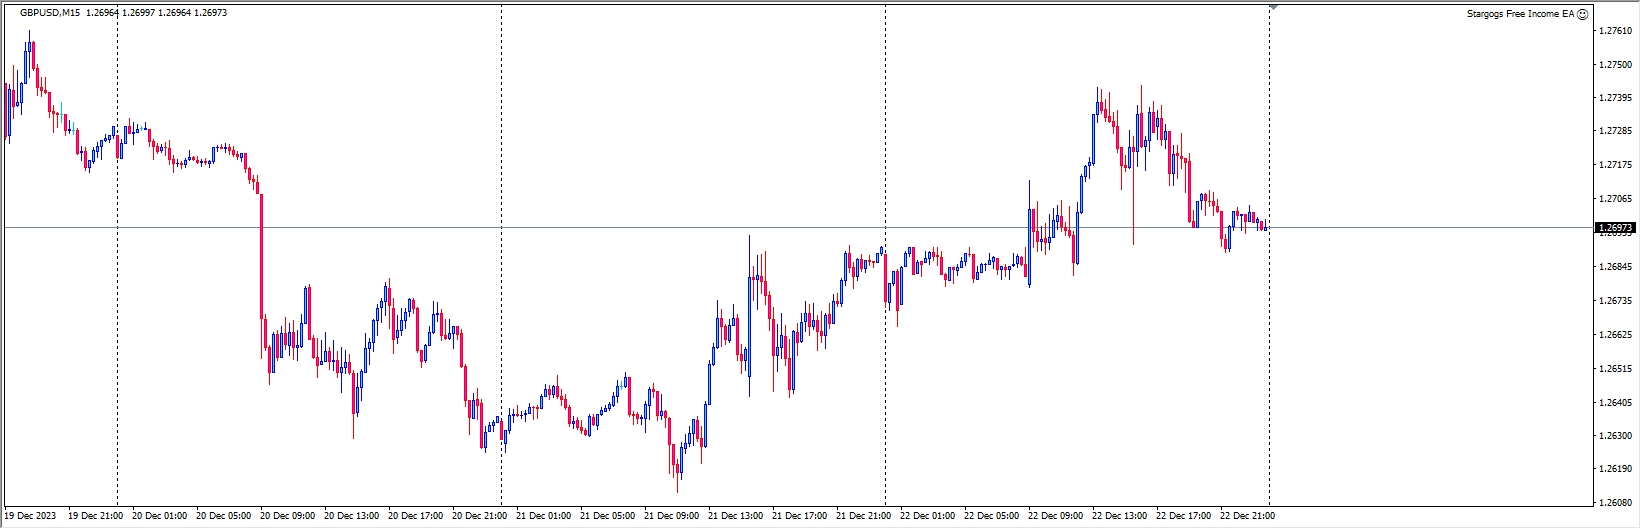This screenshot has height=529, width=1641.
Task: Click the 1.26515 price axis label
Action: point(1615,369)
